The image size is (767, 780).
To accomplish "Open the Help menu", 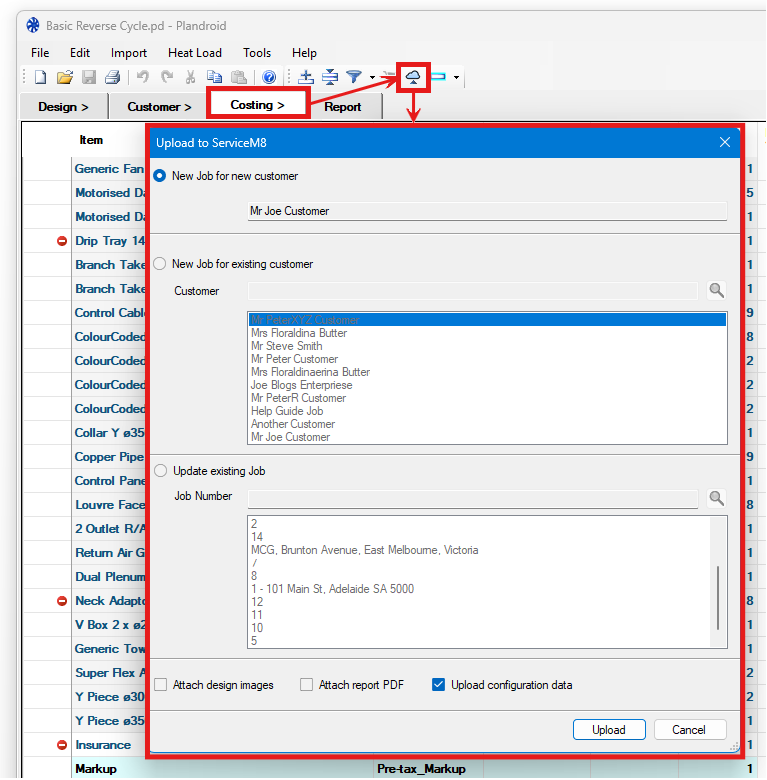I will pos(304,53).
